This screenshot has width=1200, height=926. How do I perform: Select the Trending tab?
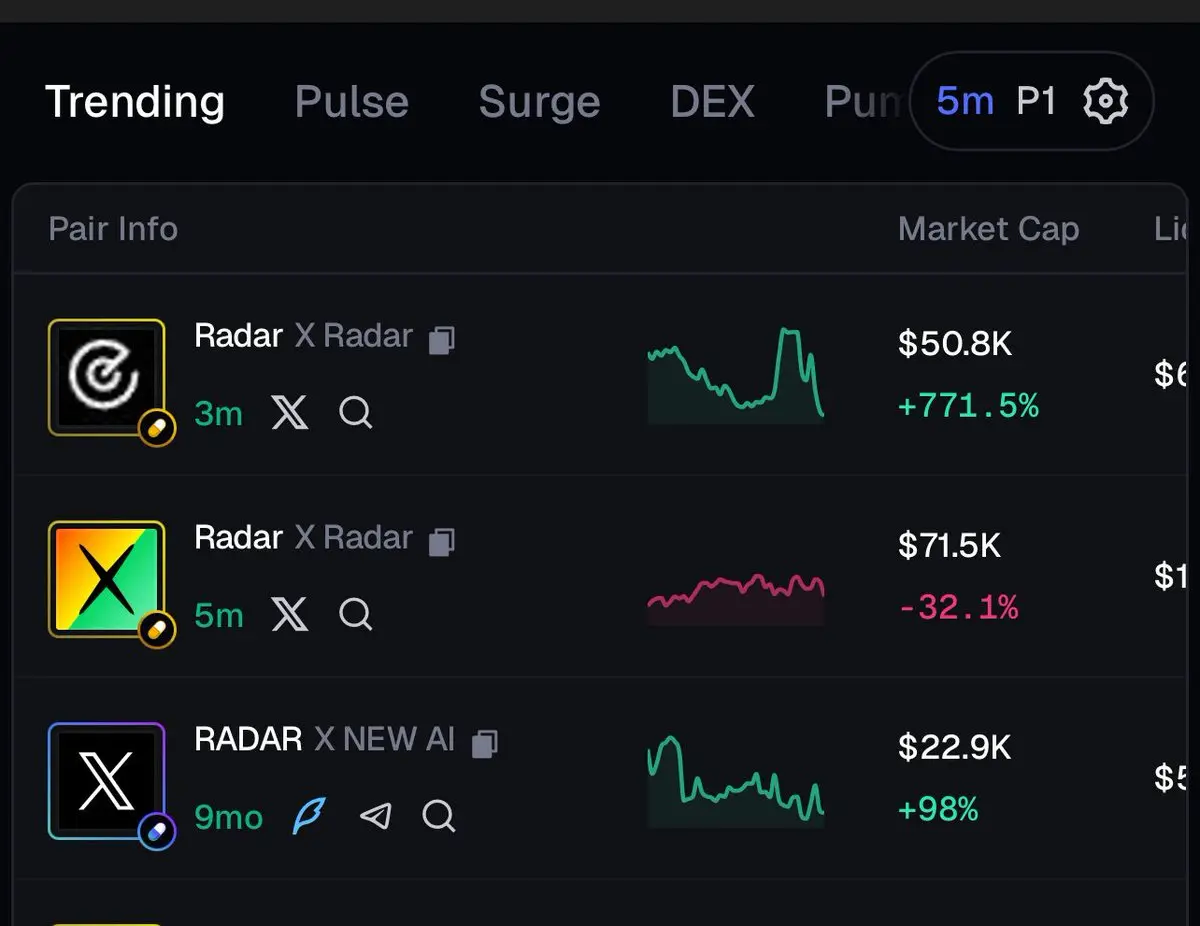135,102
